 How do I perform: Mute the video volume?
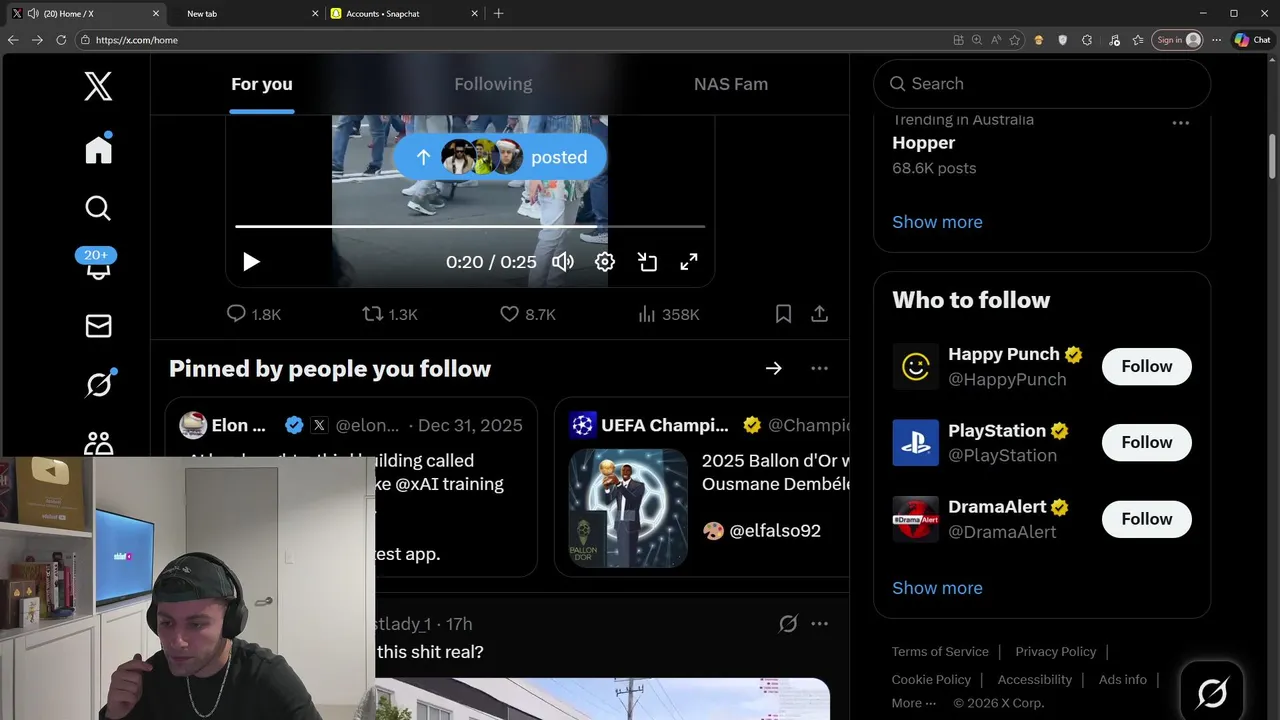(563, 262)
